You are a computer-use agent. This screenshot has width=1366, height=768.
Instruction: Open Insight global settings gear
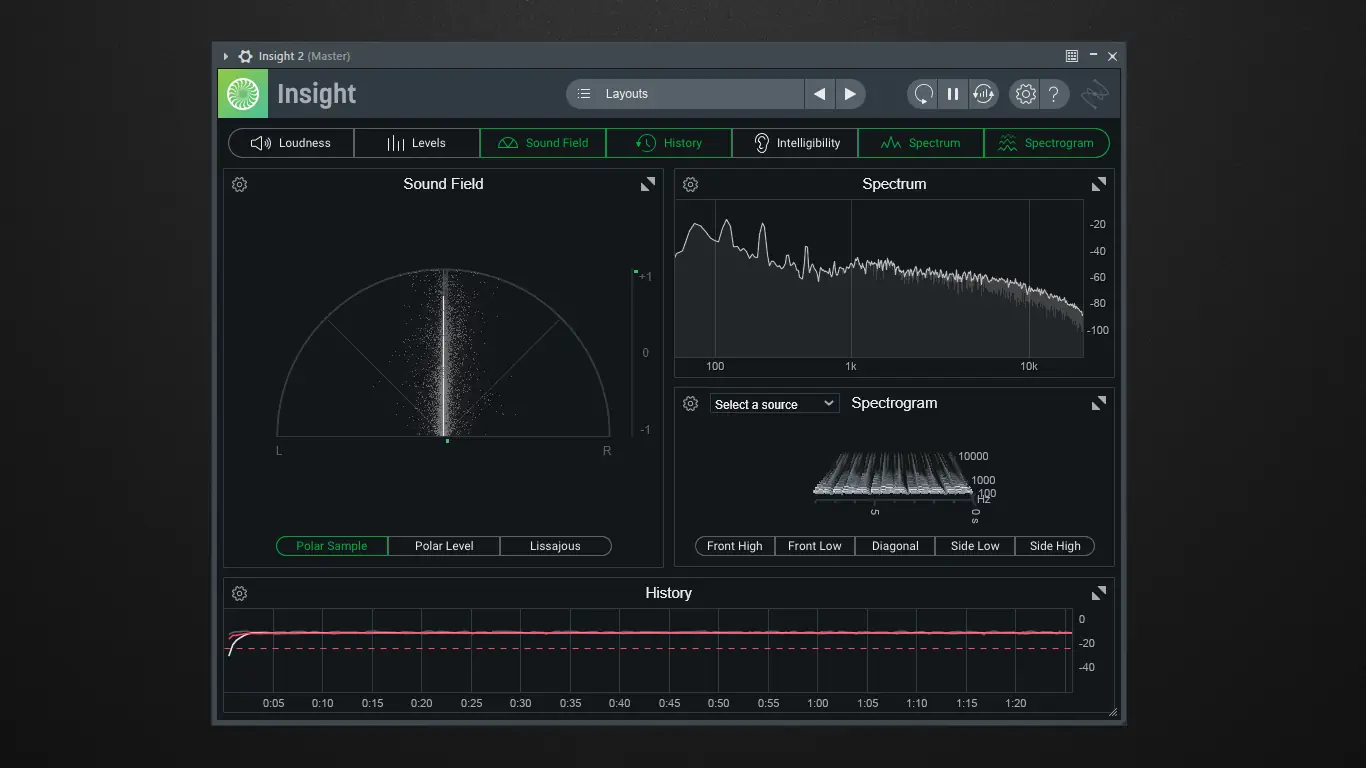click(x=1025, y=94)
